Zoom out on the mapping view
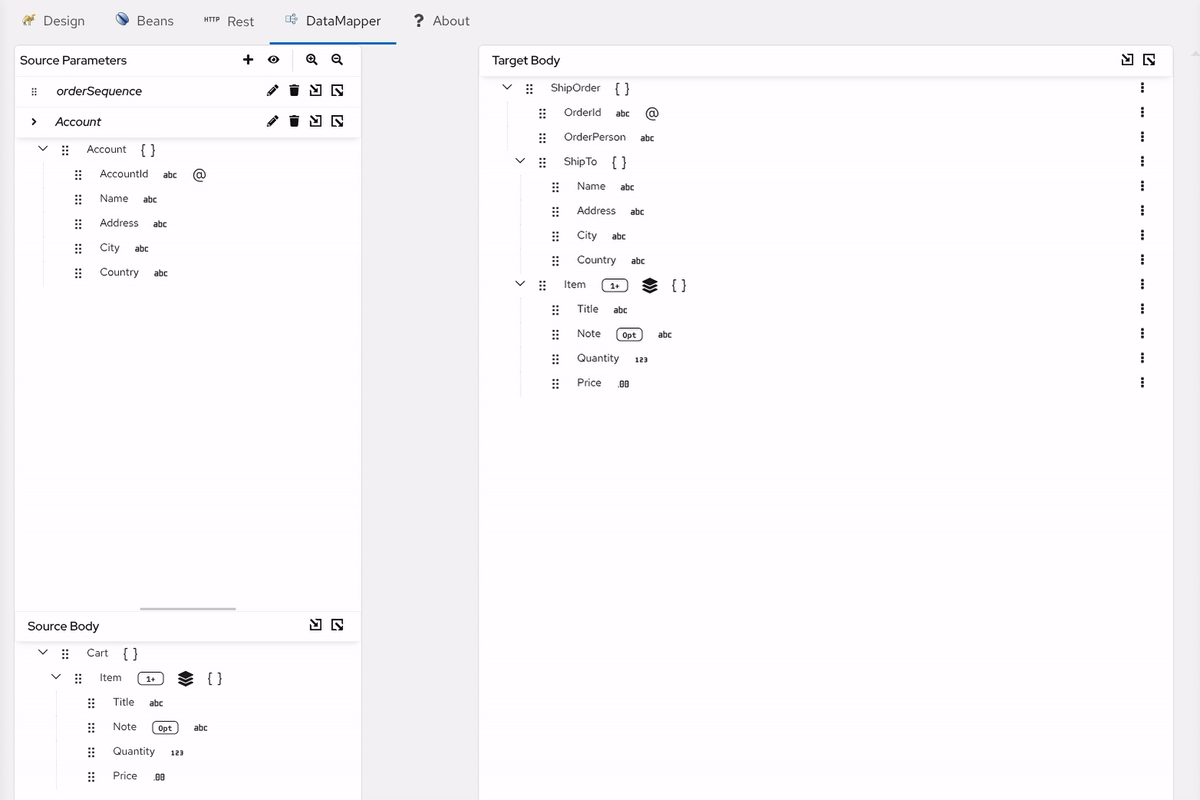The height and width of the screenshot is (800, 1200). (x=337, y=60)
